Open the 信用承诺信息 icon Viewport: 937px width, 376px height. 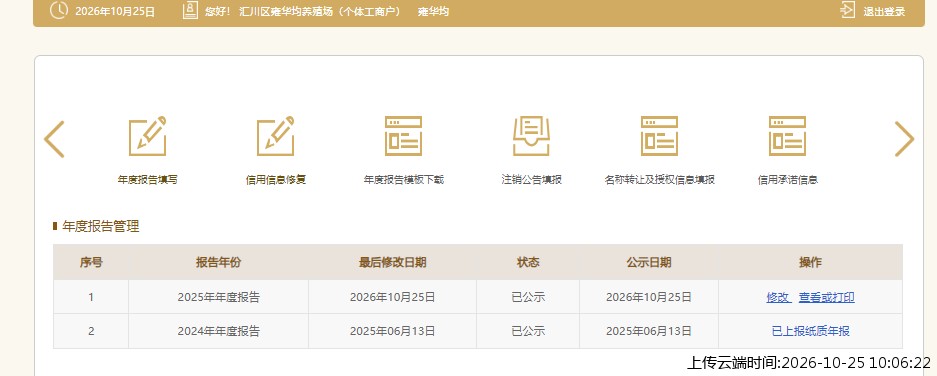tap(787, 136)
